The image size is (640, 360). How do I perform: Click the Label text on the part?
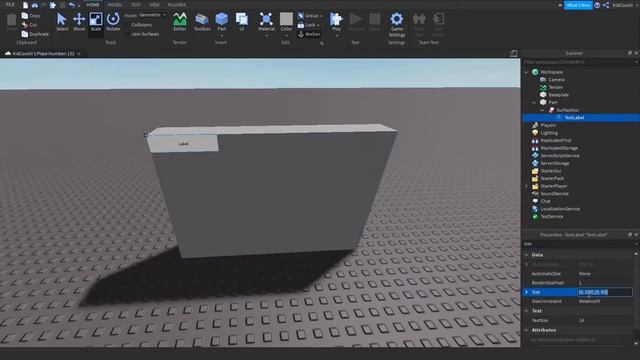pyautogui.click(x=183, y=144)
